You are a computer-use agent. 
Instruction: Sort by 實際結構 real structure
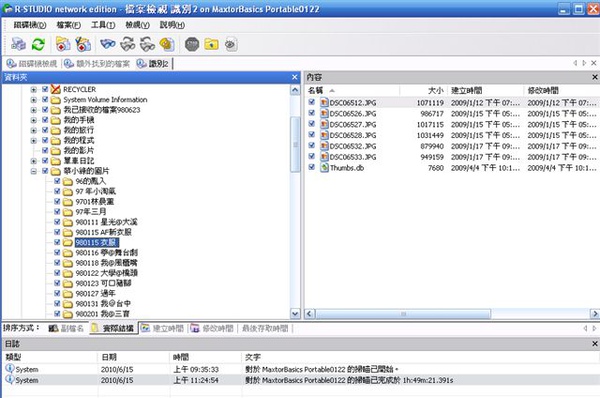tap(114, 328)
